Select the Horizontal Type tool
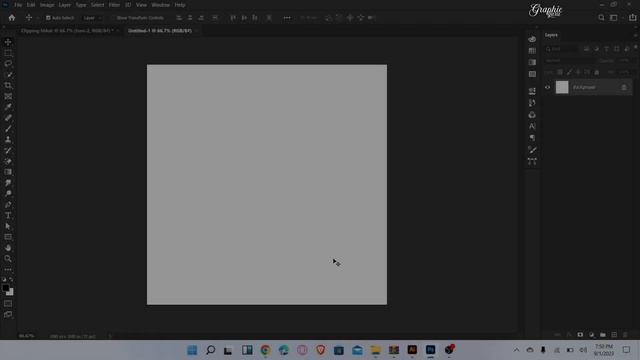 [8, 215]
